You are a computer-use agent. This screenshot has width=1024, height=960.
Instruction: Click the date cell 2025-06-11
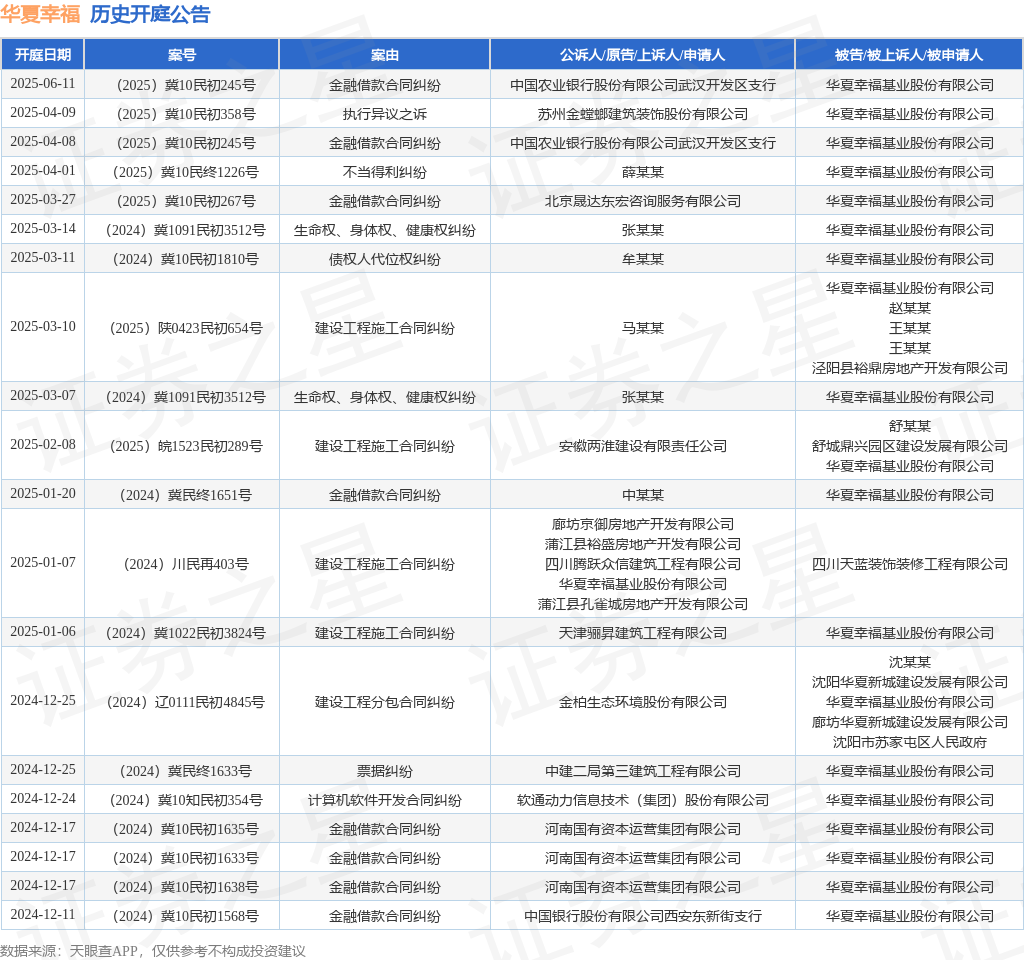pos(43,84)
